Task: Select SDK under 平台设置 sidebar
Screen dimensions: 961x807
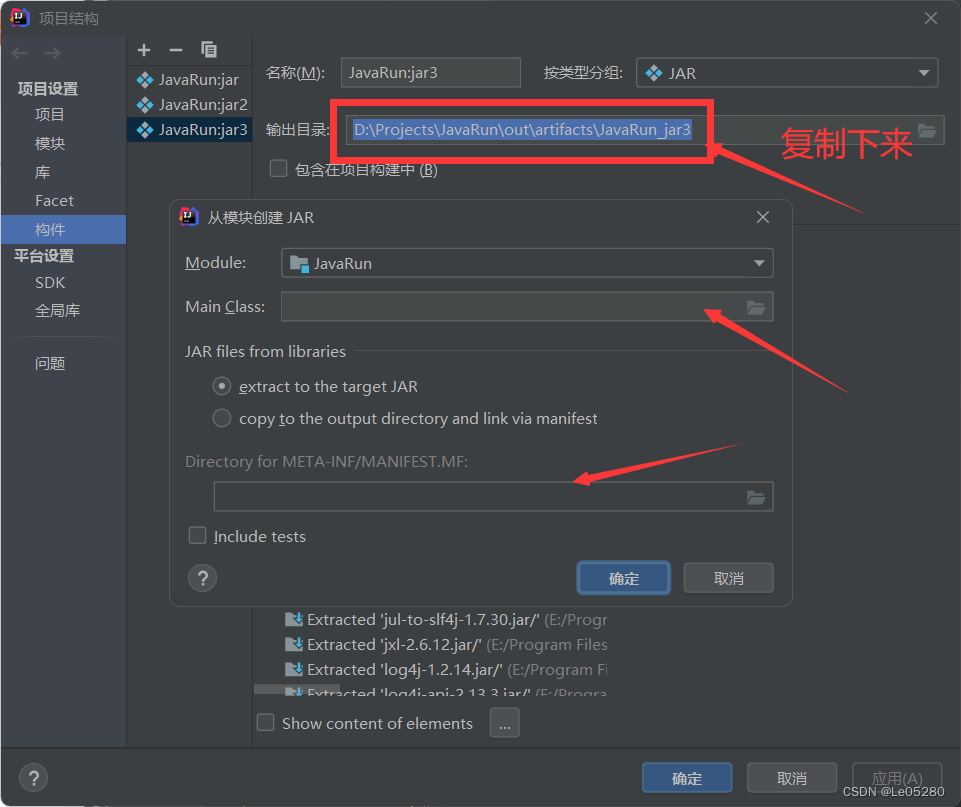Action: 50,282
